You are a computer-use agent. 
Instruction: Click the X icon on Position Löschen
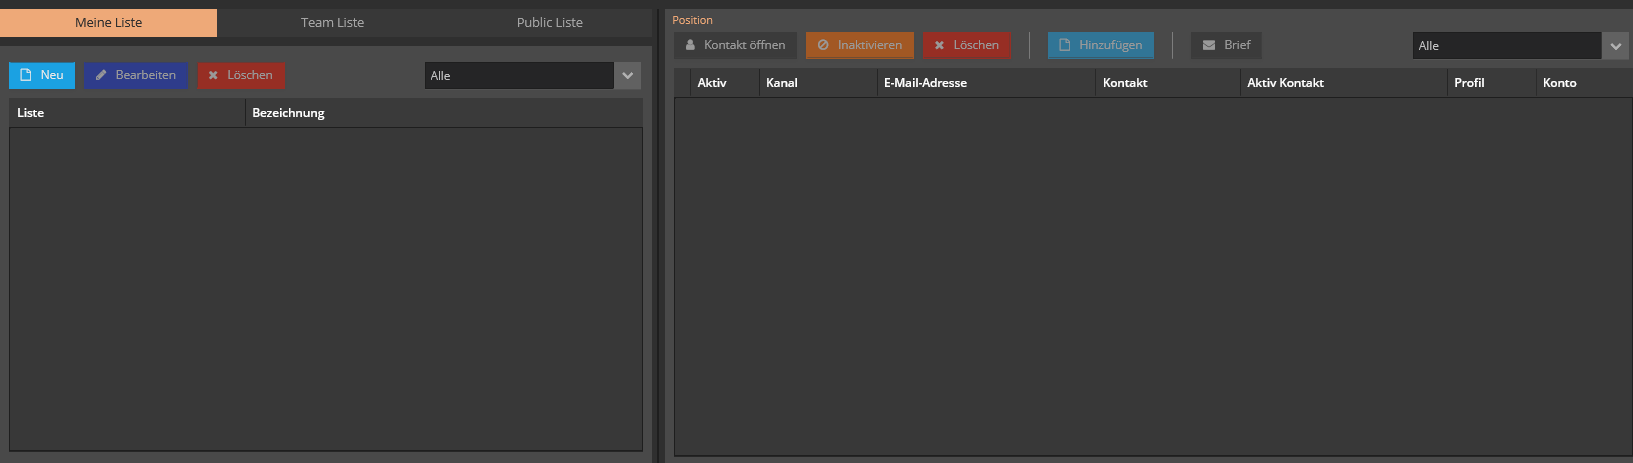939,45
